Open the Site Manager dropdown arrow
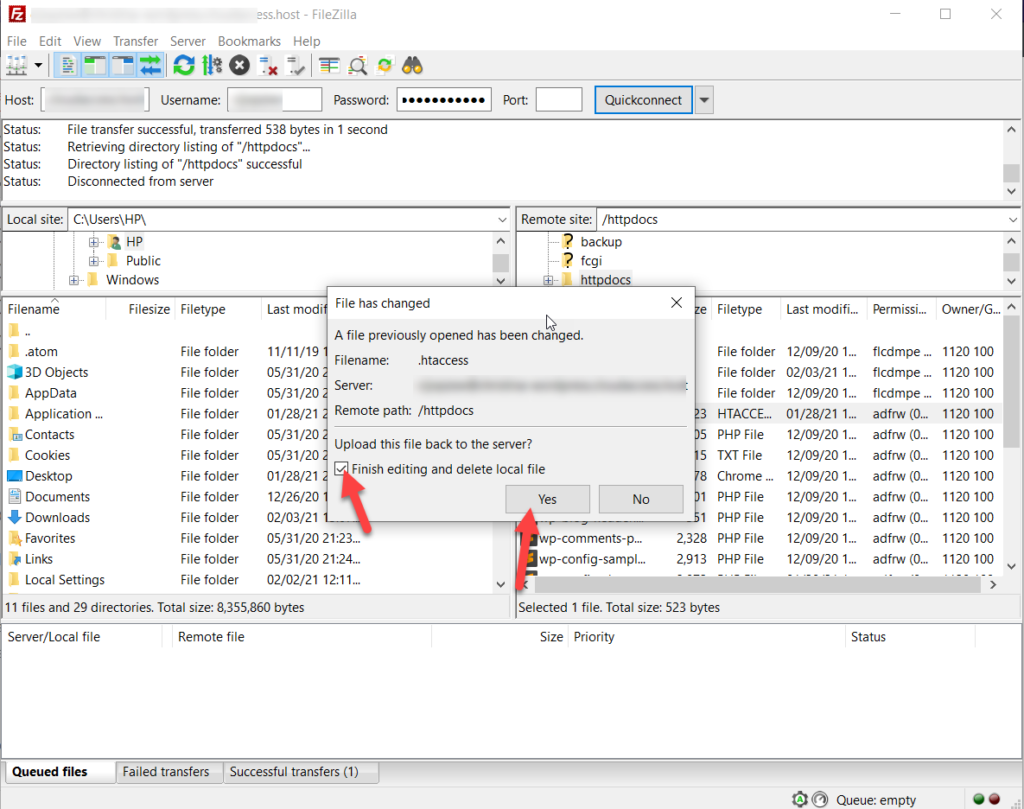Image resolution: width=1024 pixels, height=809 pixels. point(38,66)
